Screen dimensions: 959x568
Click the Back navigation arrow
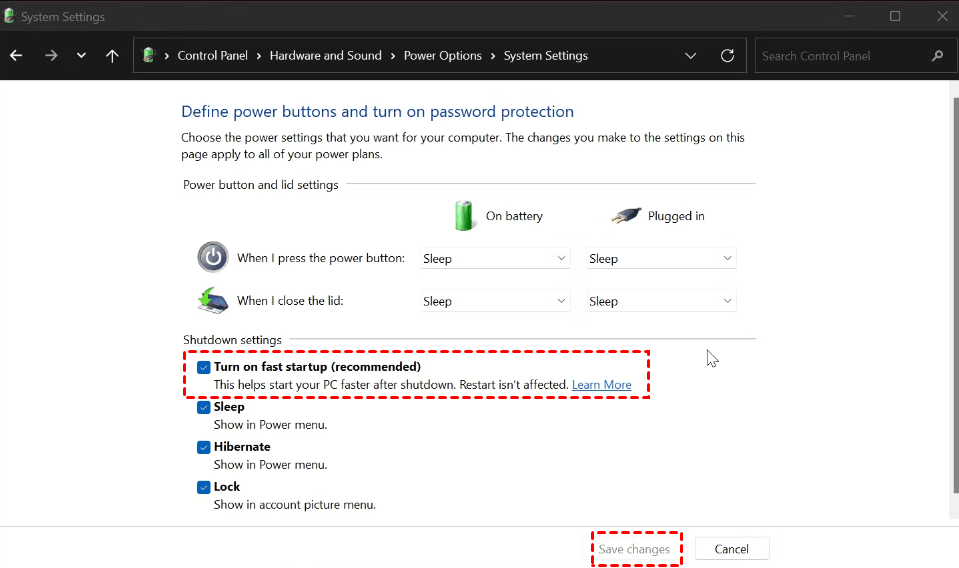(16, 56)
